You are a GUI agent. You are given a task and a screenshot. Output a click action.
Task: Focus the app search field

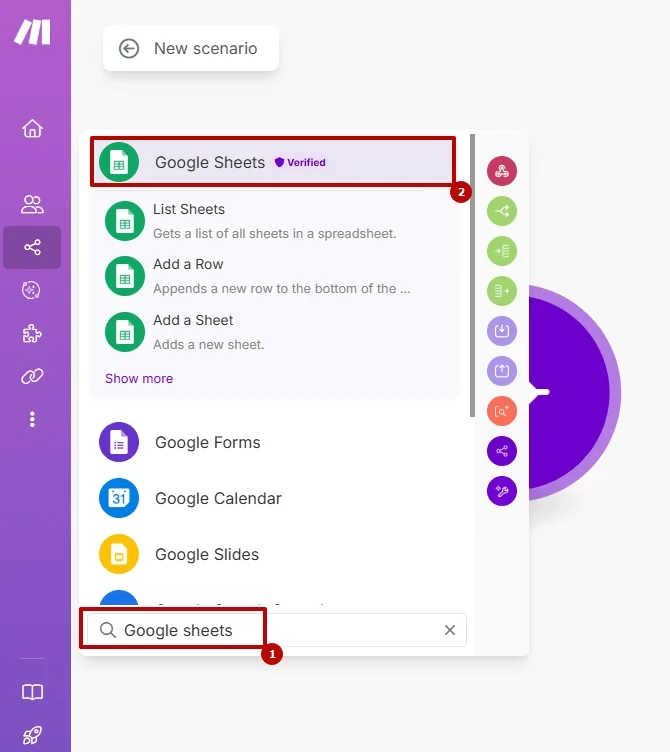[x=277, y=630]
